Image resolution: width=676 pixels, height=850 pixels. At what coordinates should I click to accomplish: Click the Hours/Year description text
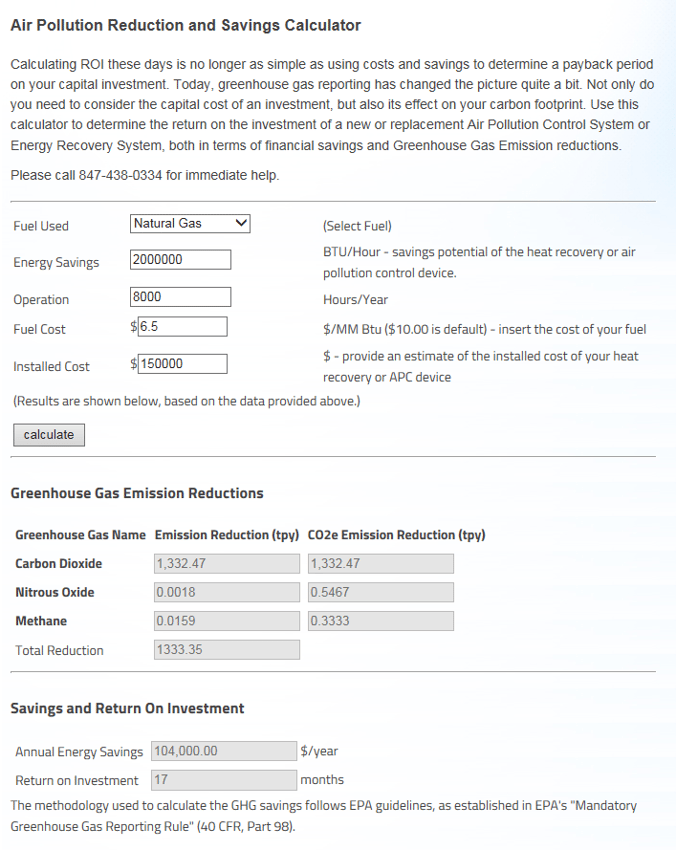[x=356, y=300]
